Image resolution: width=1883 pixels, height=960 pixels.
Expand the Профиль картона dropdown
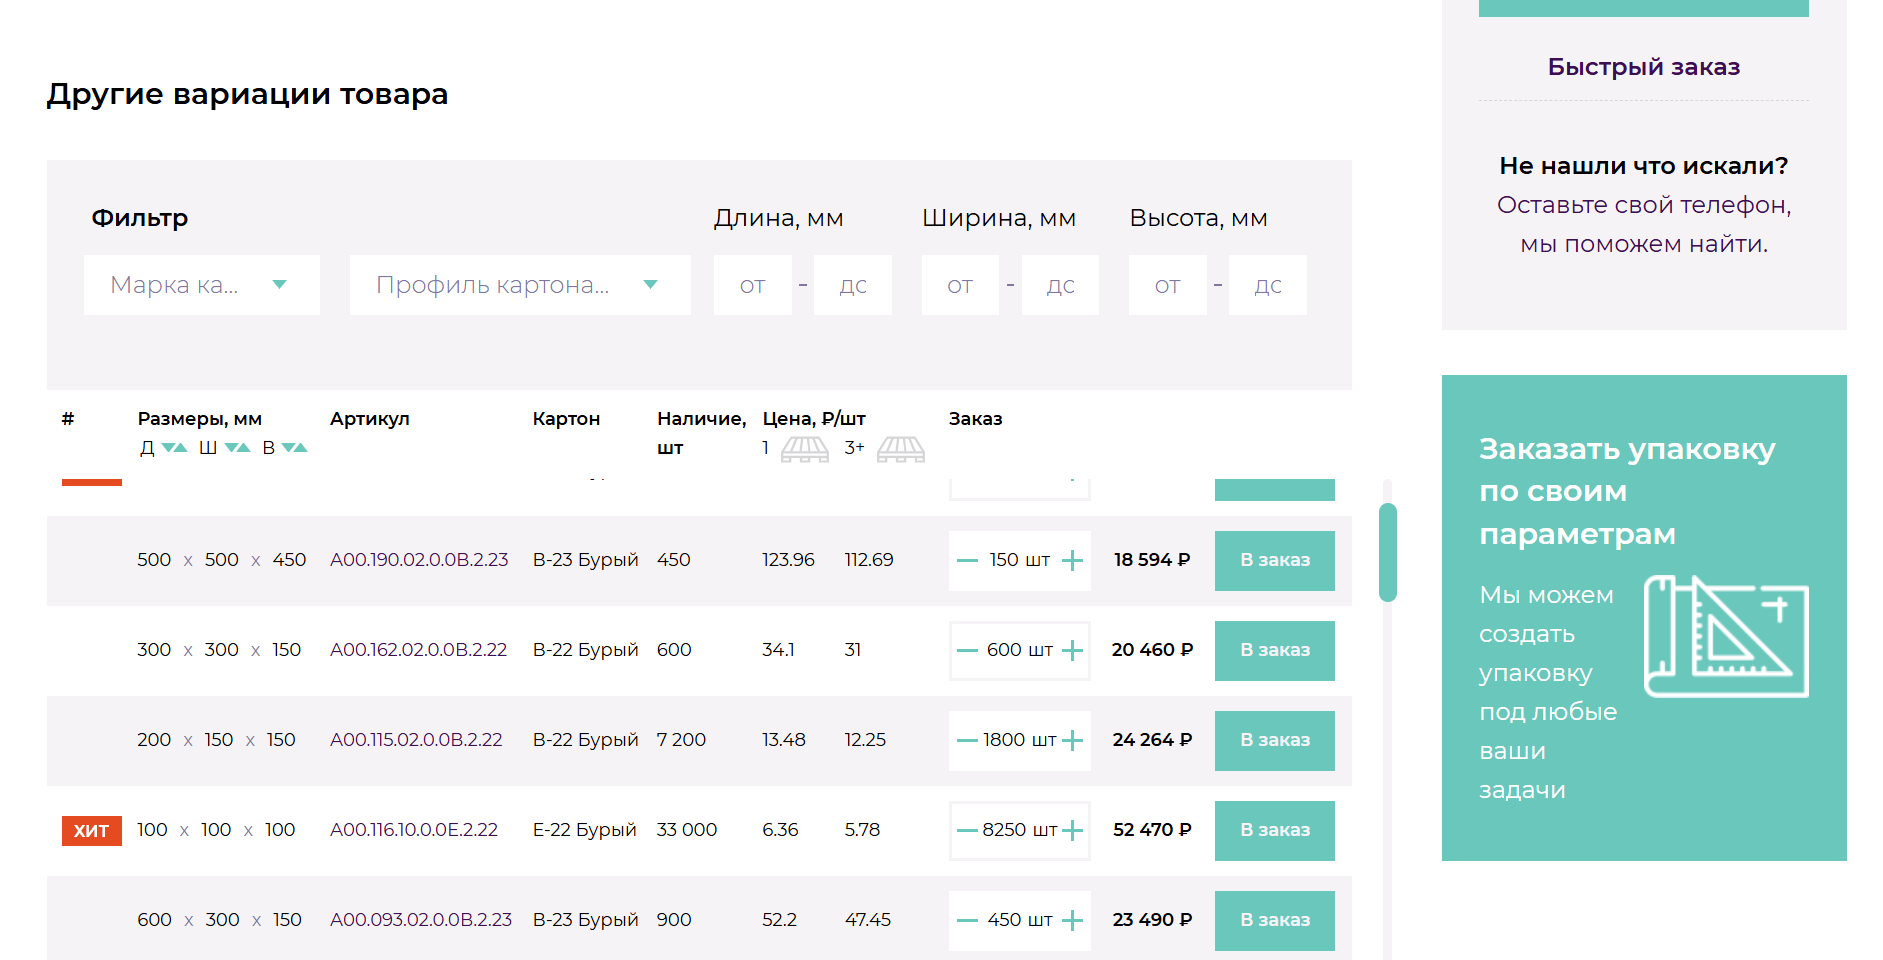pyautogui.click(x=519, y=285)
